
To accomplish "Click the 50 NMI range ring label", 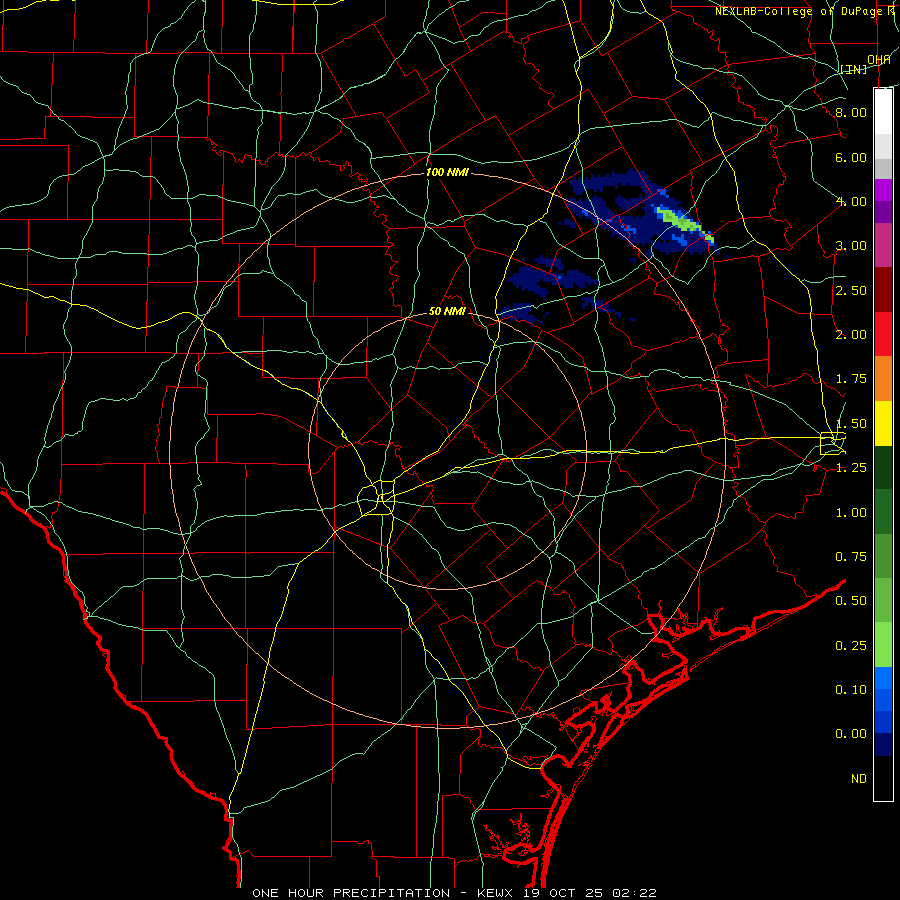I will point(447,311).
